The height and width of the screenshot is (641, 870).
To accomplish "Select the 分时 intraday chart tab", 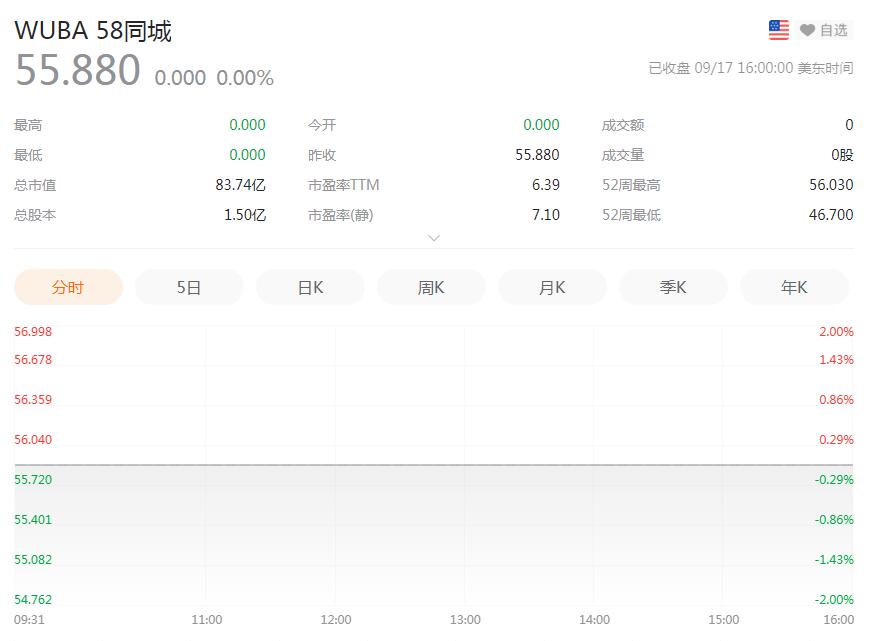I will coord(68,287).
